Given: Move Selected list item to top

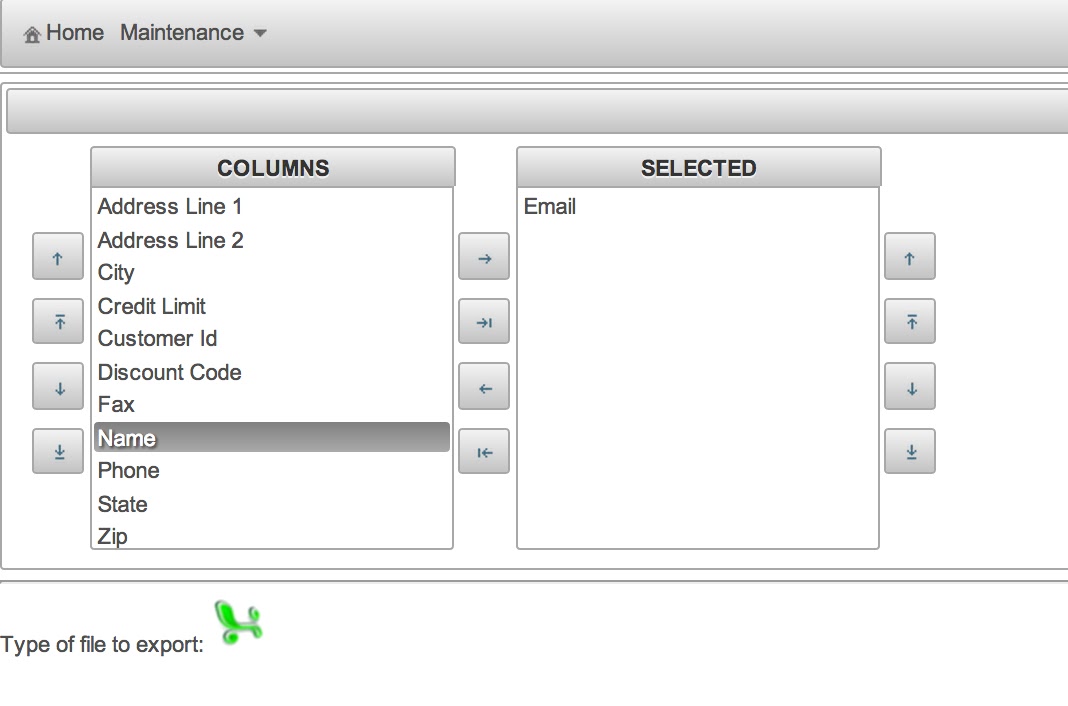Looking at the screenshot, I should 910,323.
